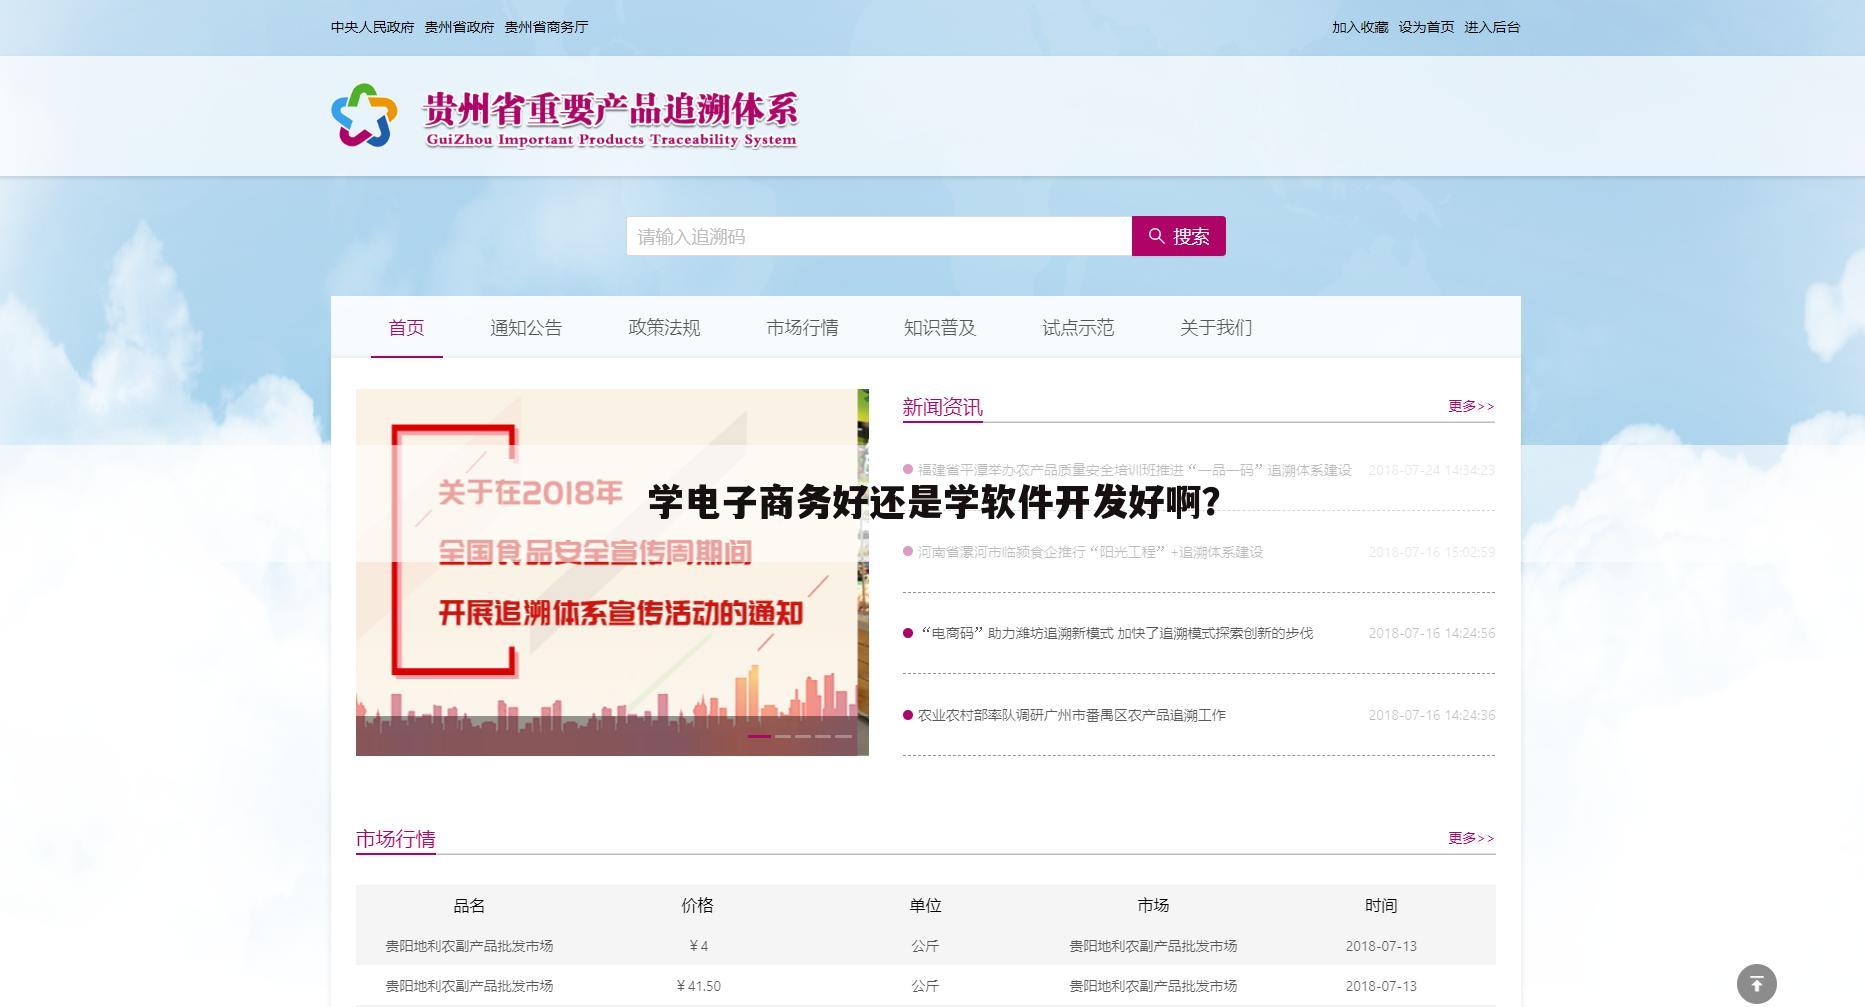The width and height of the screenshot is (1865, 1007).
Task: Open the 首页 navigation tab
Action: tap(406, 328)
